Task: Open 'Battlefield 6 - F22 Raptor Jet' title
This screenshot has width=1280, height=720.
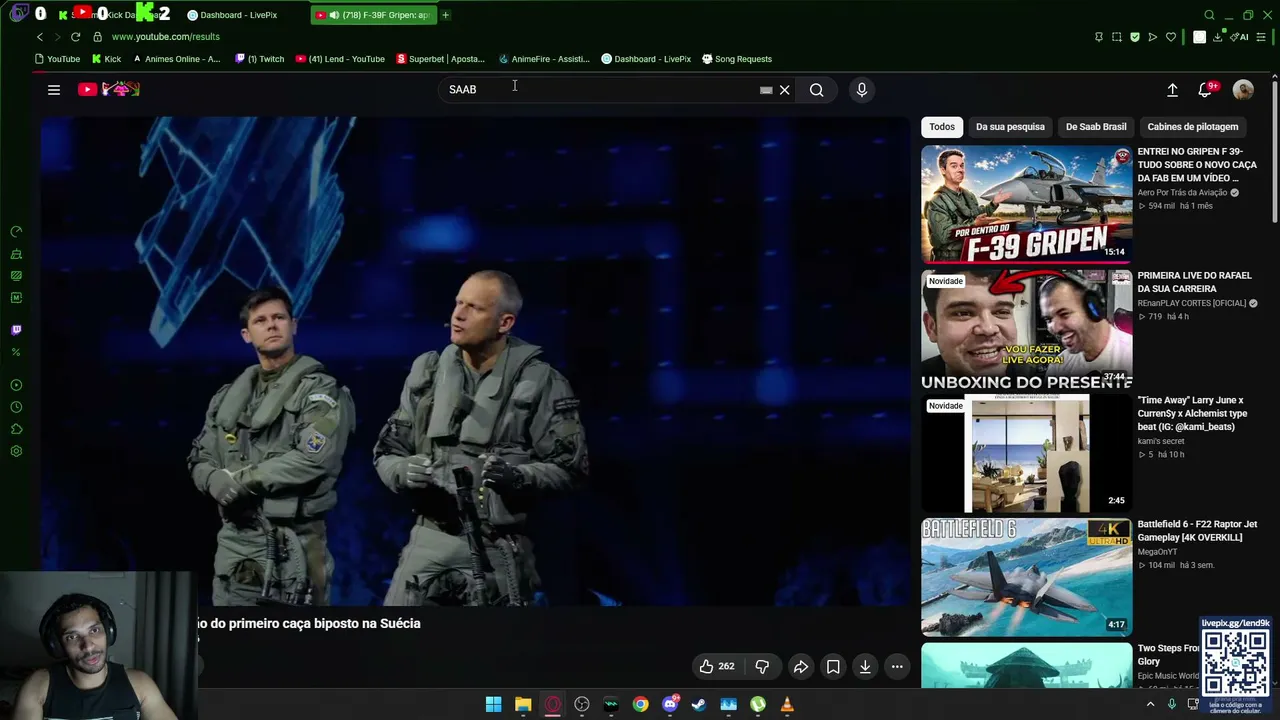Action: (1197, 531)
